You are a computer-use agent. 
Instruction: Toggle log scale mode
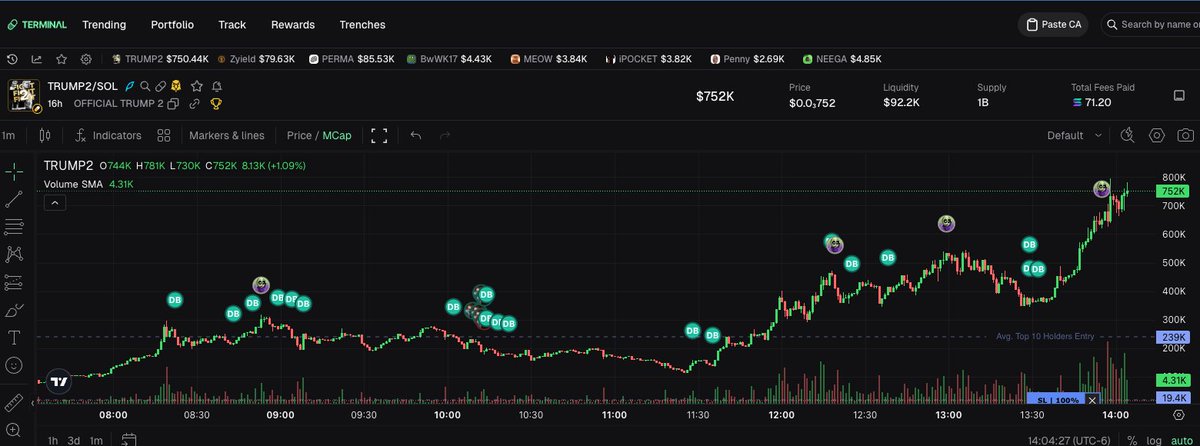1153,440
